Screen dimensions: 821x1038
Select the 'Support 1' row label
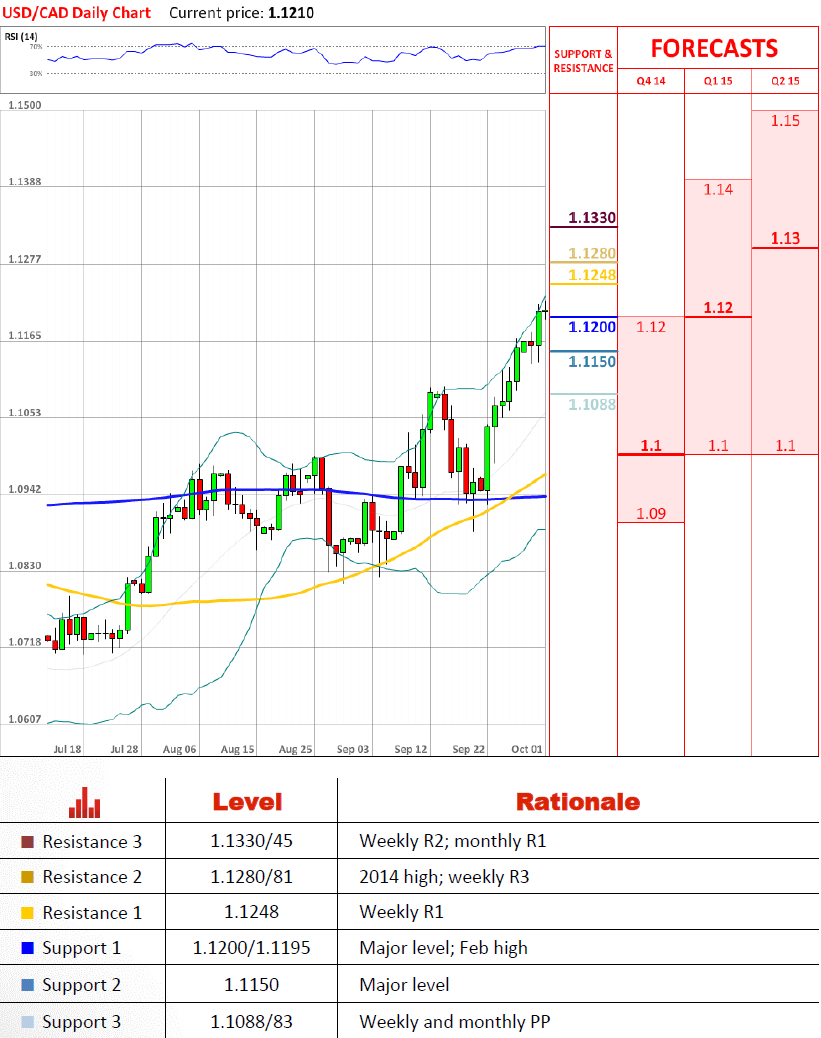81,949
